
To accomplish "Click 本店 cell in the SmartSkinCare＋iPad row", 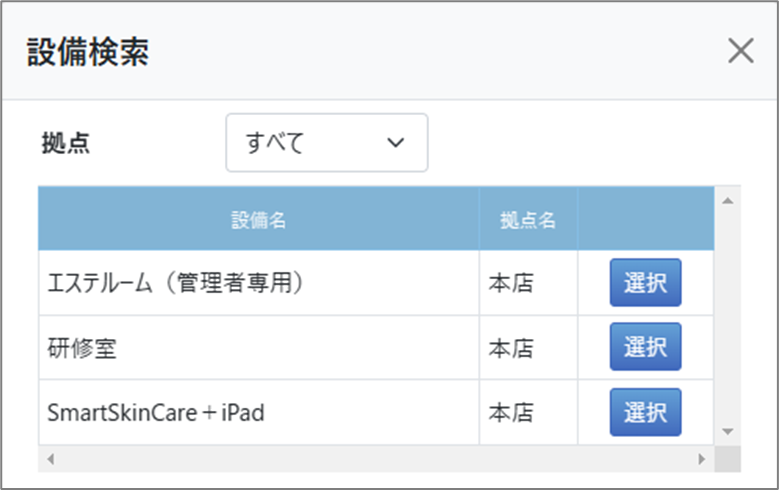I will pyautogui.click(x=511, y=412).
